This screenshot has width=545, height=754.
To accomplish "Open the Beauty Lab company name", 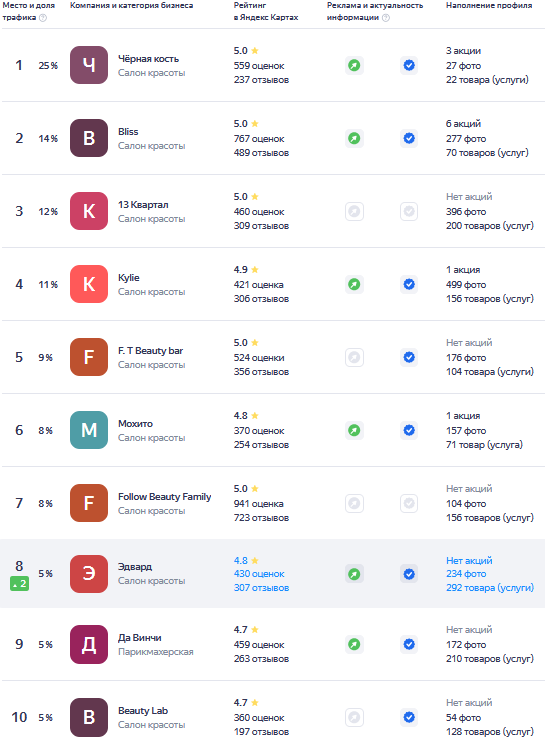I will tap(143, 711).
